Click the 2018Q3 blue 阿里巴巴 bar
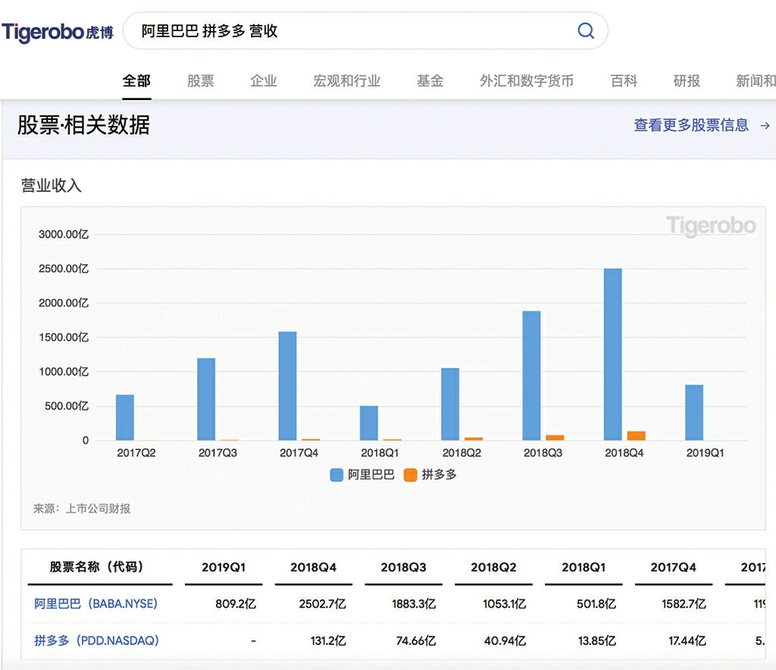This screenshot has height=670, width=776. point(532,376)
